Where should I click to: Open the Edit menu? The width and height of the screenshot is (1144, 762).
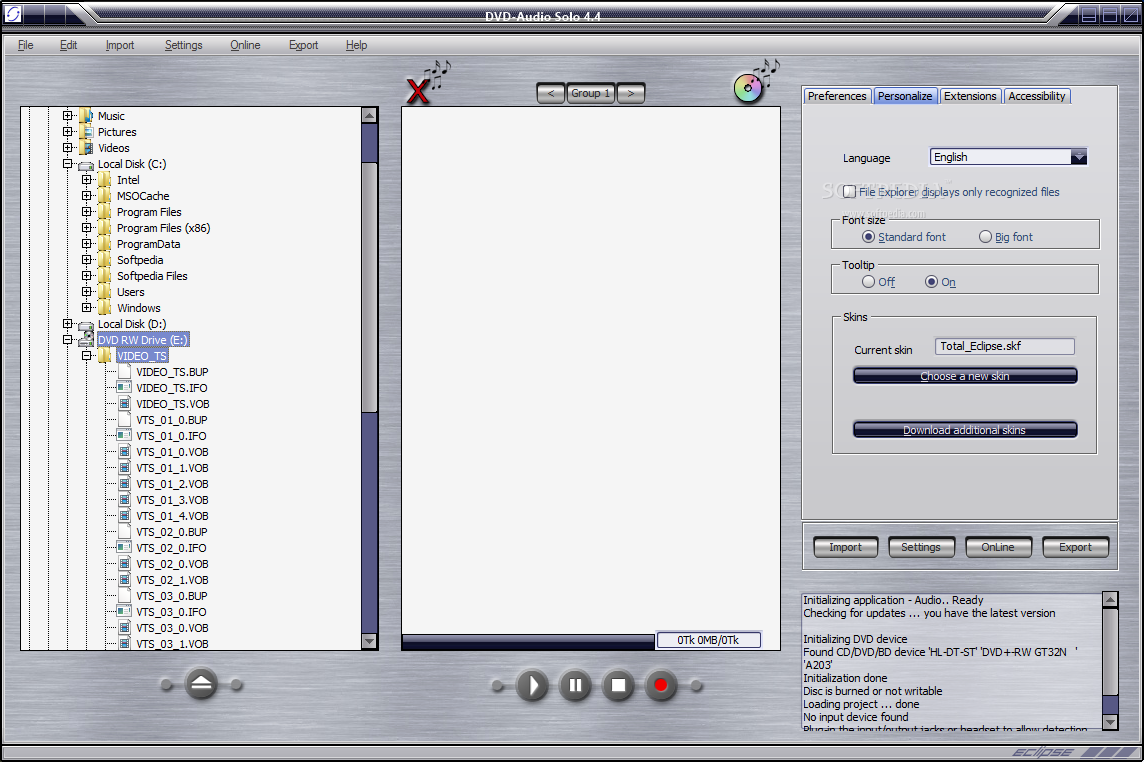click(x=69, y=45)
